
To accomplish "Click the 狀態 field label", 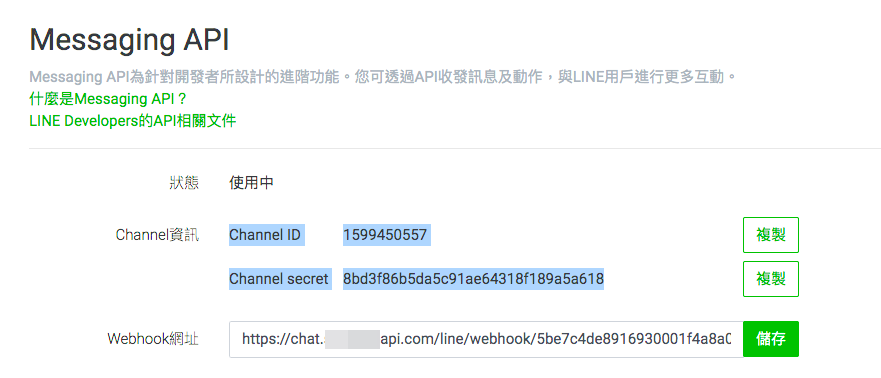I will [184, 183].
